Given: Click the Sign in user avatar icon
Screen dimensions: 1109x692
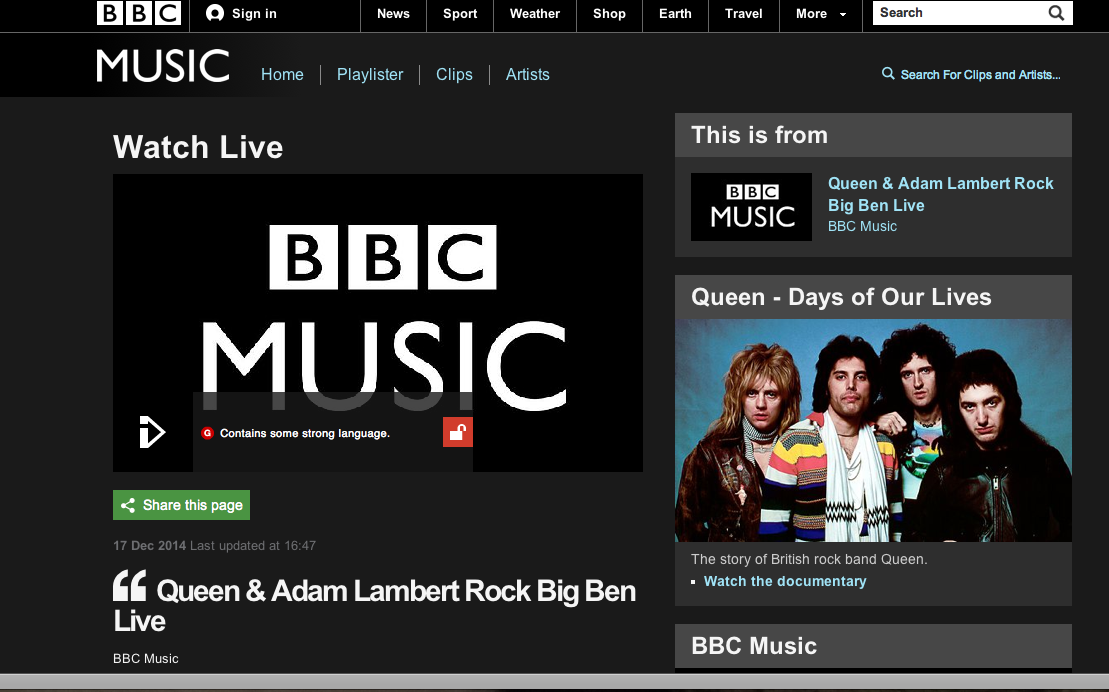Looking at the screenshot, I should [x=215, y=13].
